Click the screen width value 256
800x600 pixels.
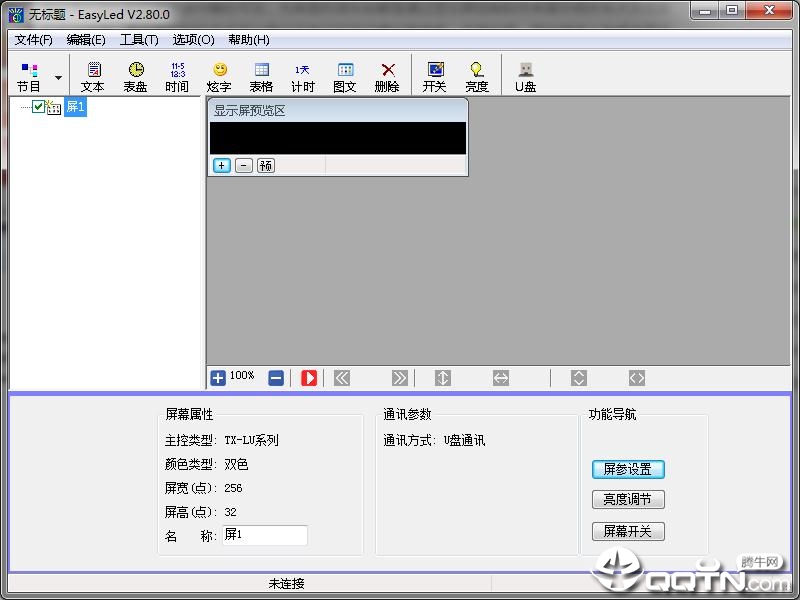(x=233, y=488)
